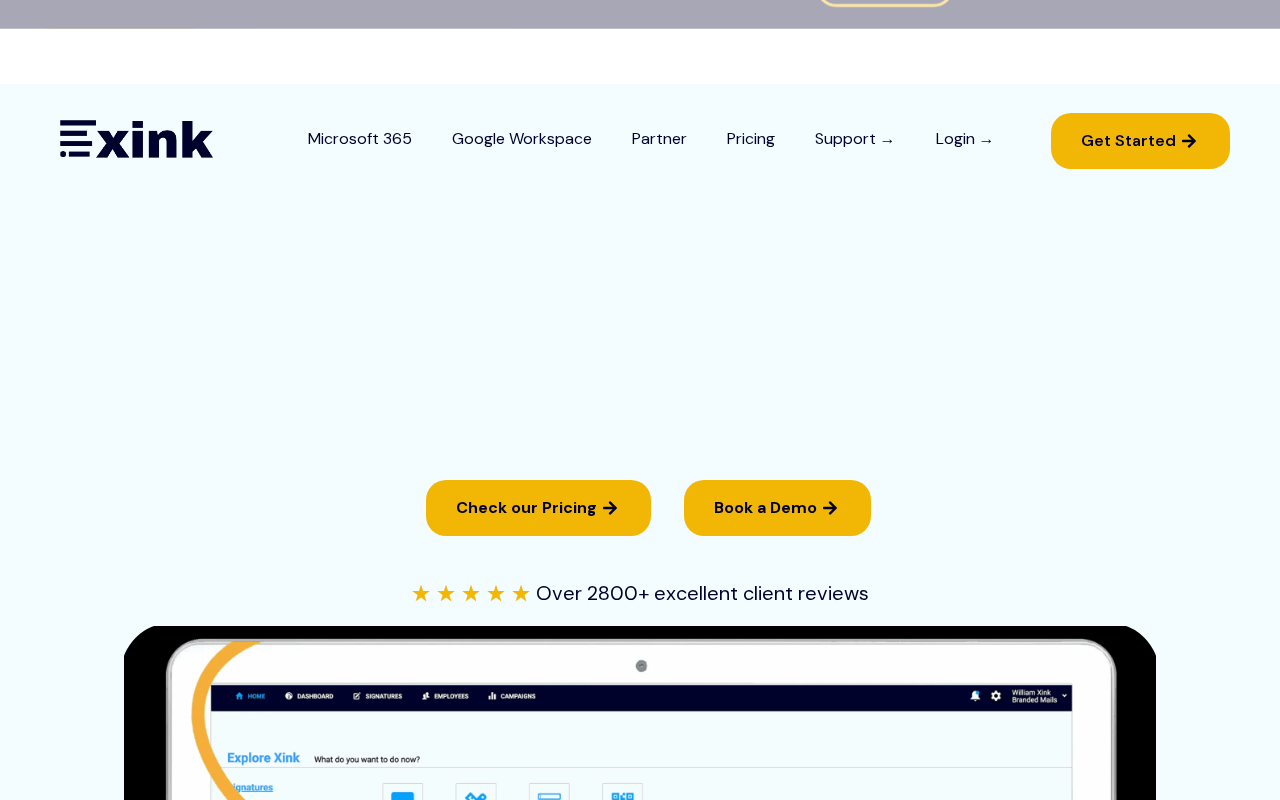Select Pricing in the navigation bar

pos(751,139)
